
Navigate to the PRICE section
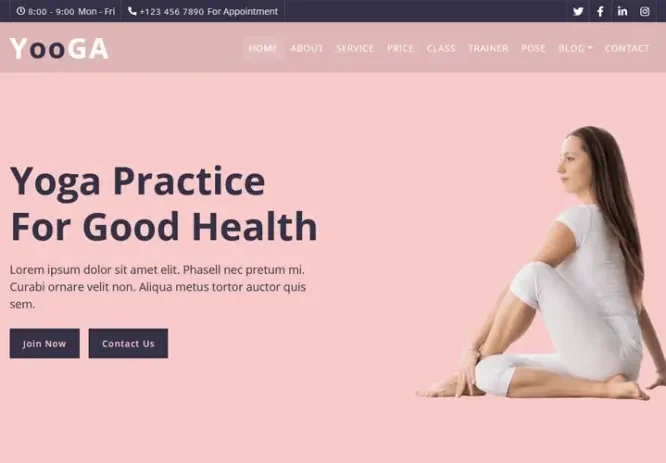coord(400,48)
